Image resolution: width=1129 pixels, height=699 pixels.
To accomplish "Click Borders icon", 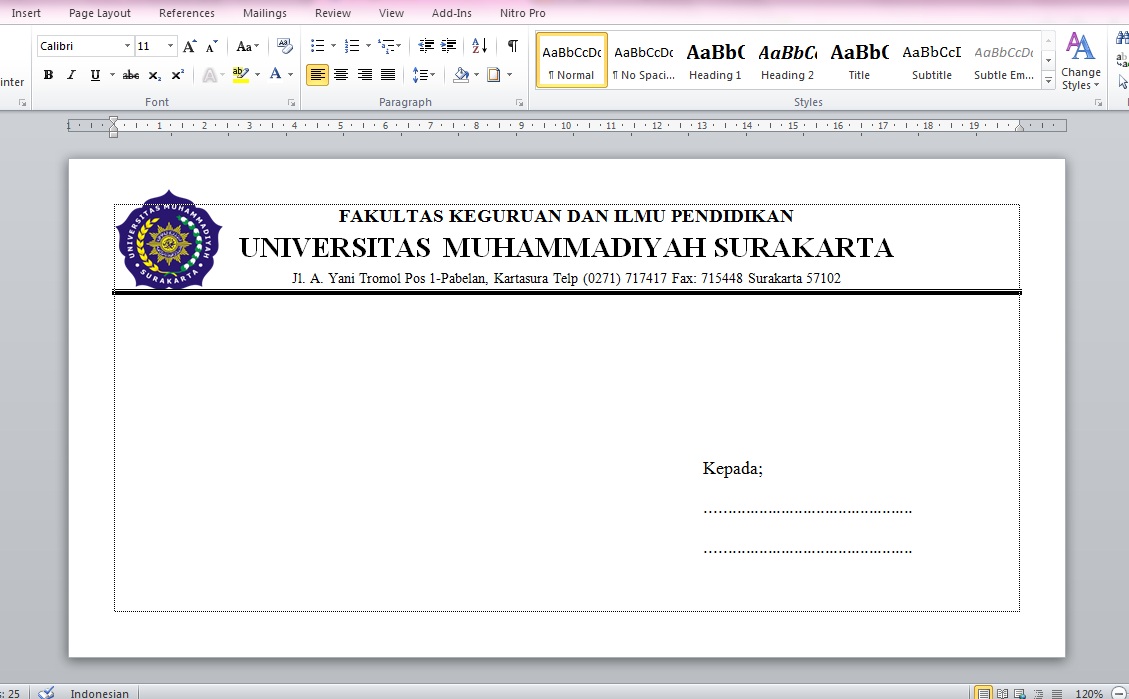I will [x=494, y=75].
